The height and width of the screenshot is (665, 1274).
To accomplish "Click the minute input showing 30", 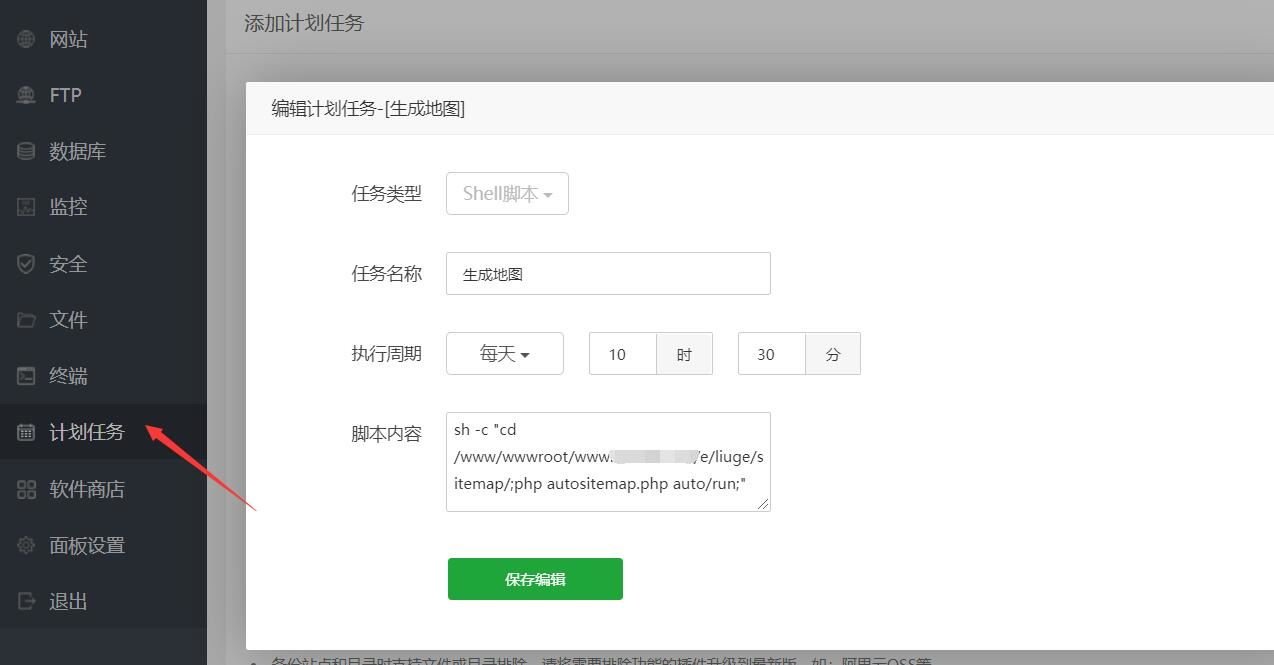I will (772, 354).
